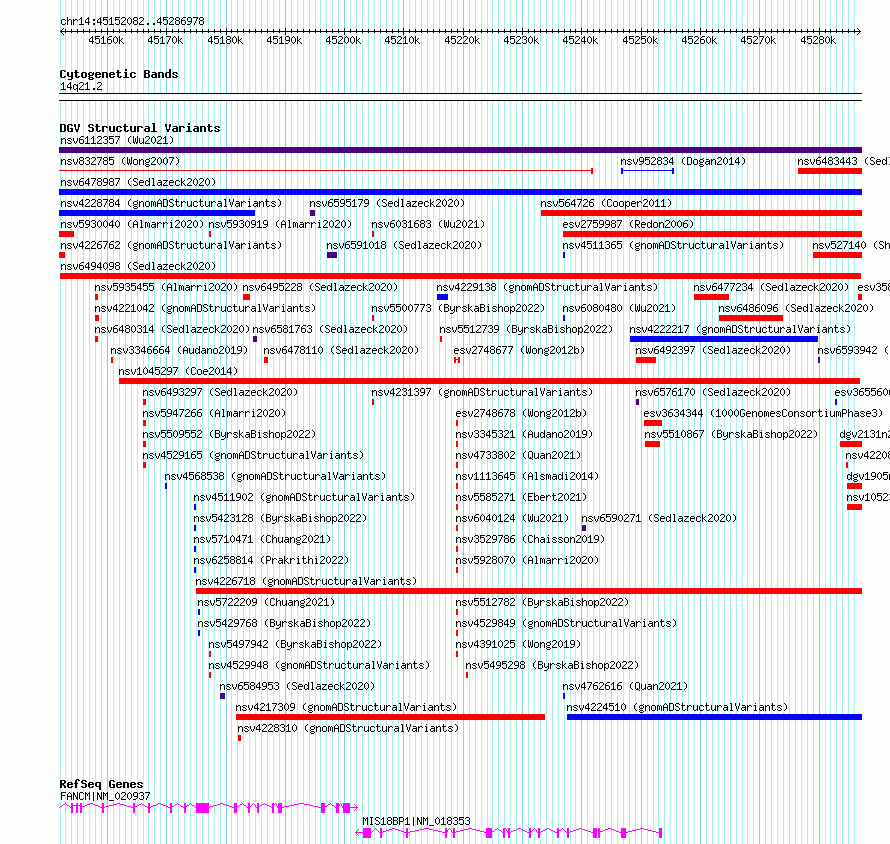Click nsv3529786 (Chaisson2019) label
Screen dimensions: 890x844
(x=530, y=539)
